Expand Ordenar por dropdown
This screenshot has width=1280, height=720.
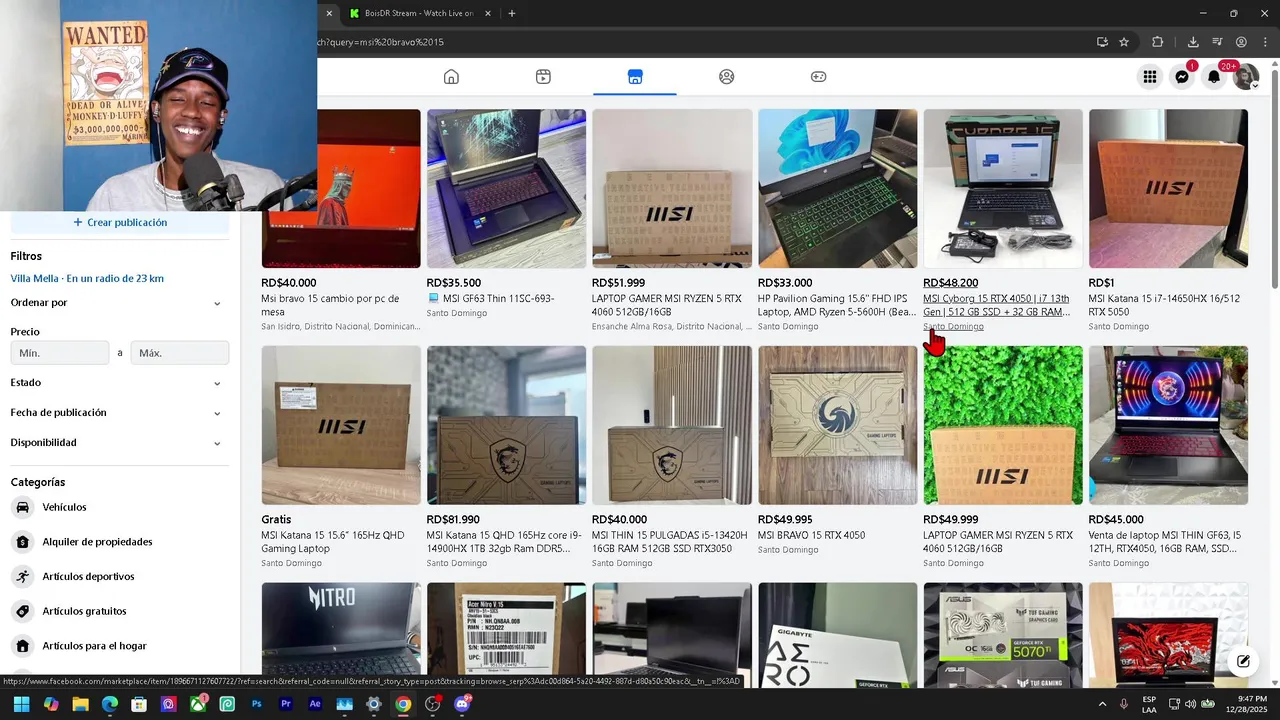(x=120, y=302)
